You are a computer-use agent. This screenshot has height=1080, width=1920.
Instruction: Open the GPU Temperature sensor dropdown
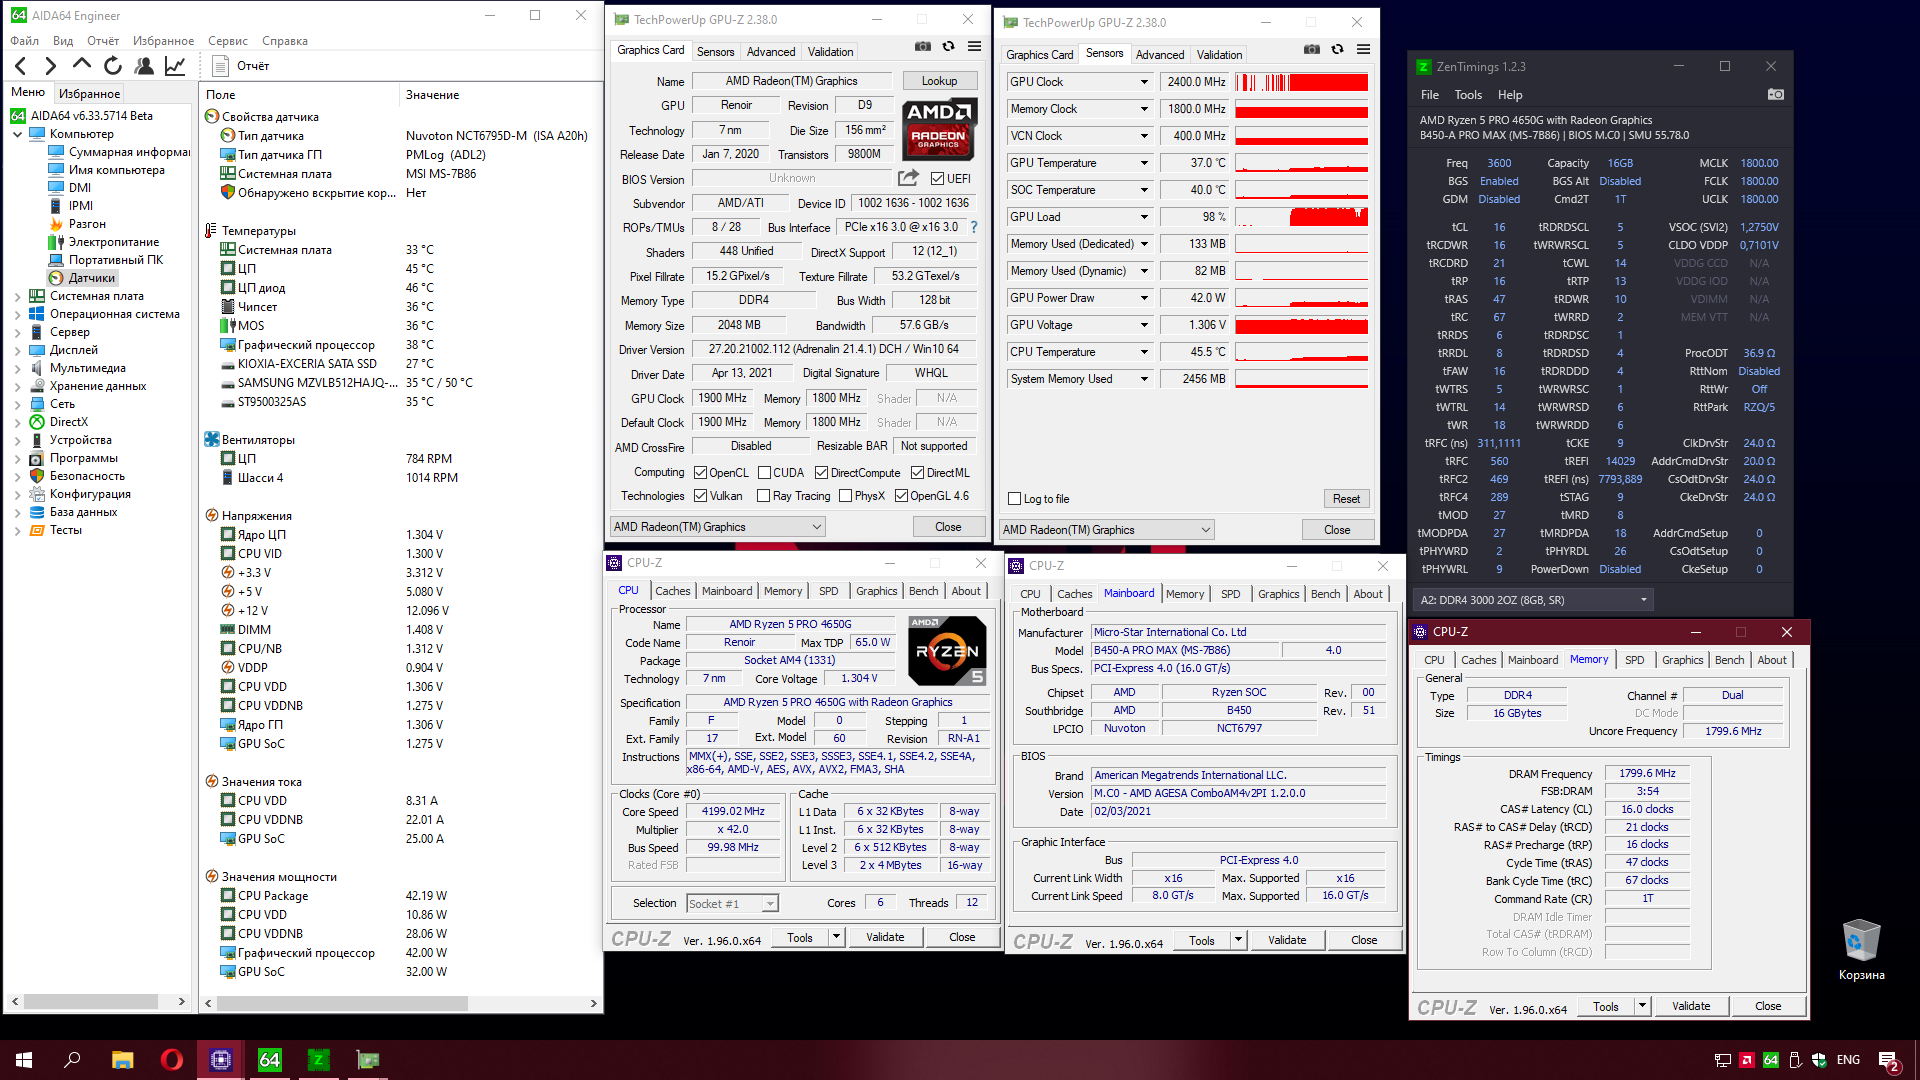click(1144, 163)
